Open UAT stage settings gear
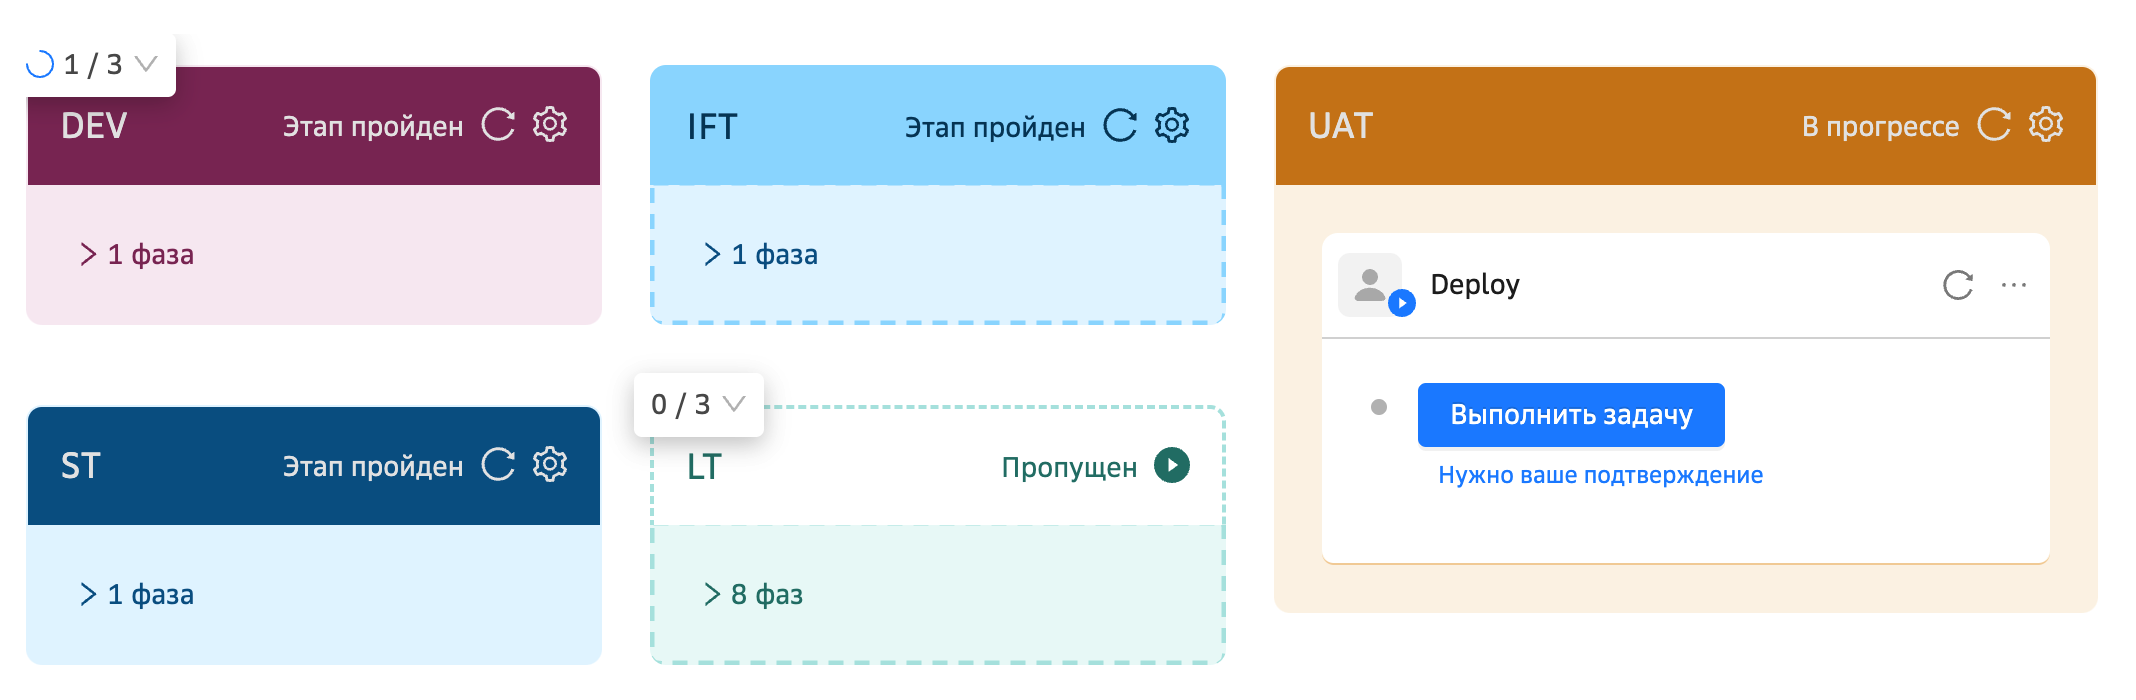 point(2046,125)
